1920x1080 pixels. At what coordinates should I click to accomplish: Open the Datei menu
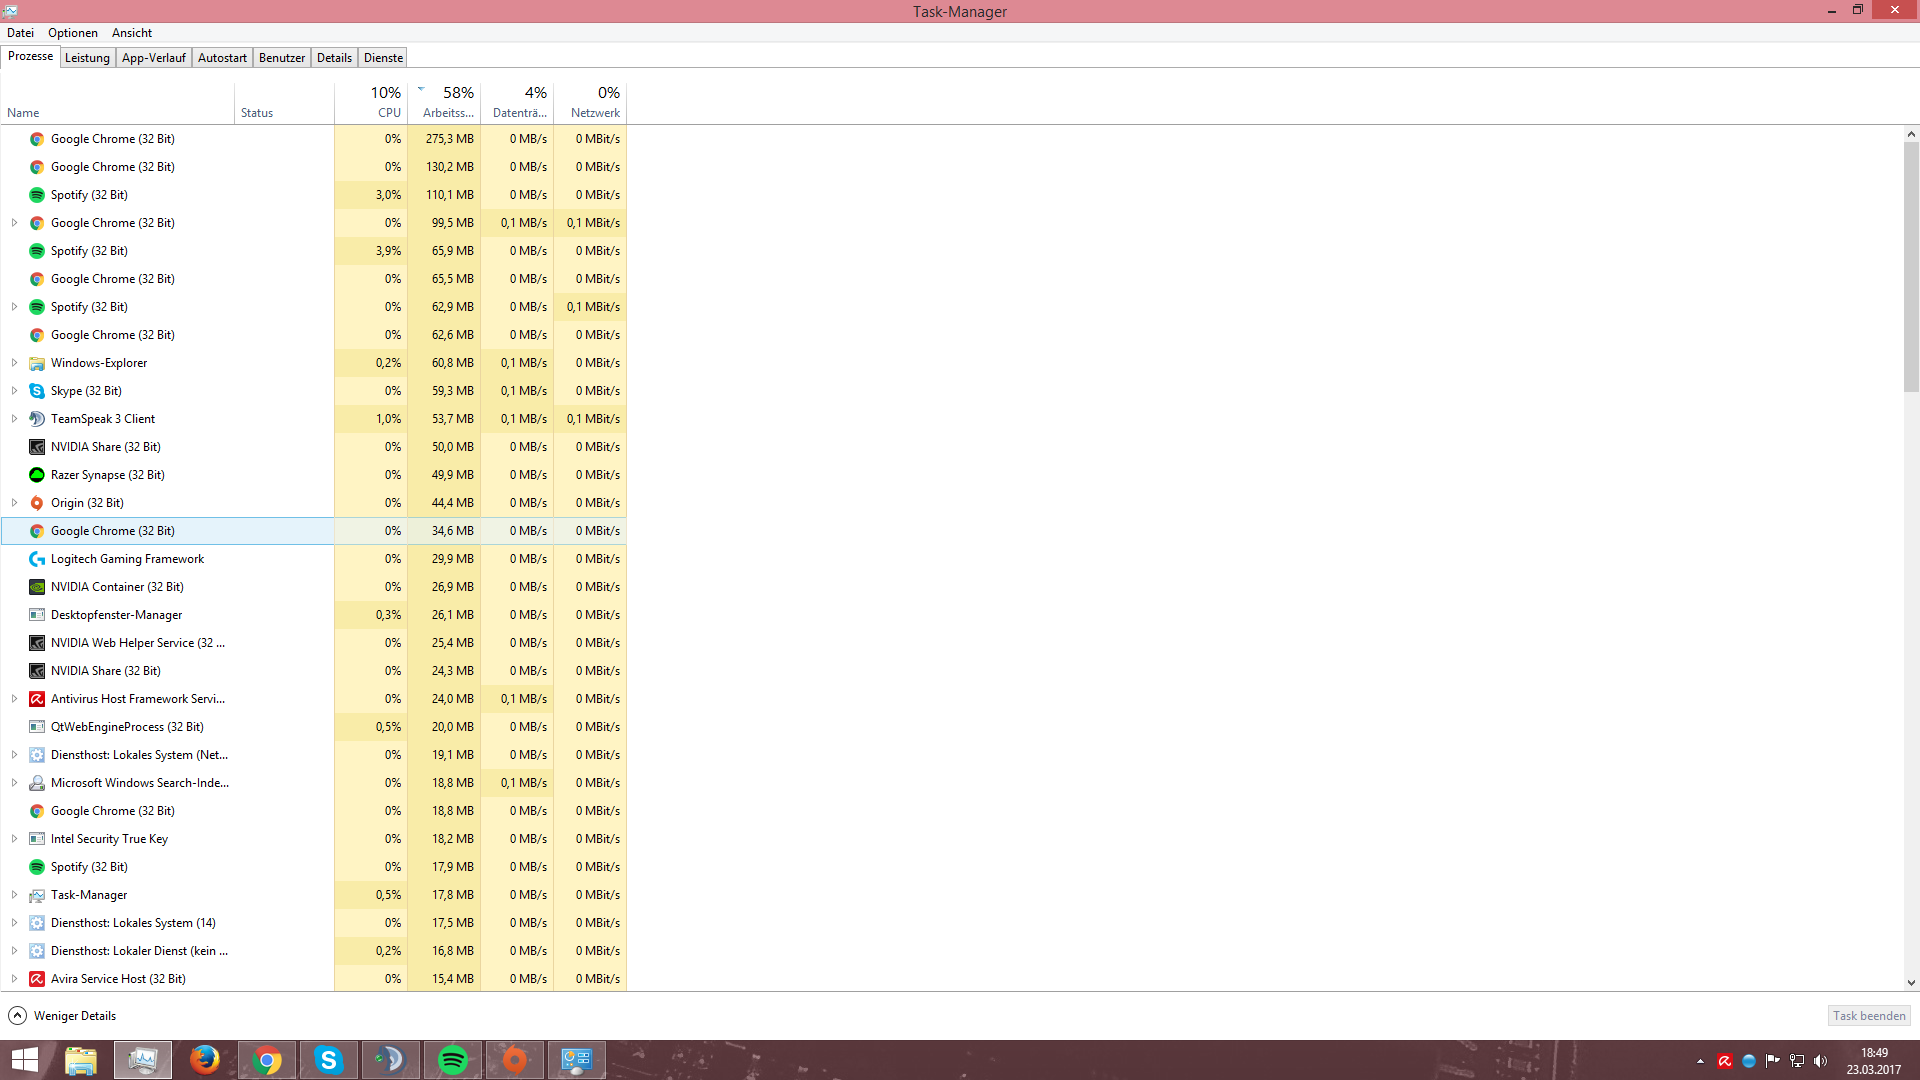[20, 33]
